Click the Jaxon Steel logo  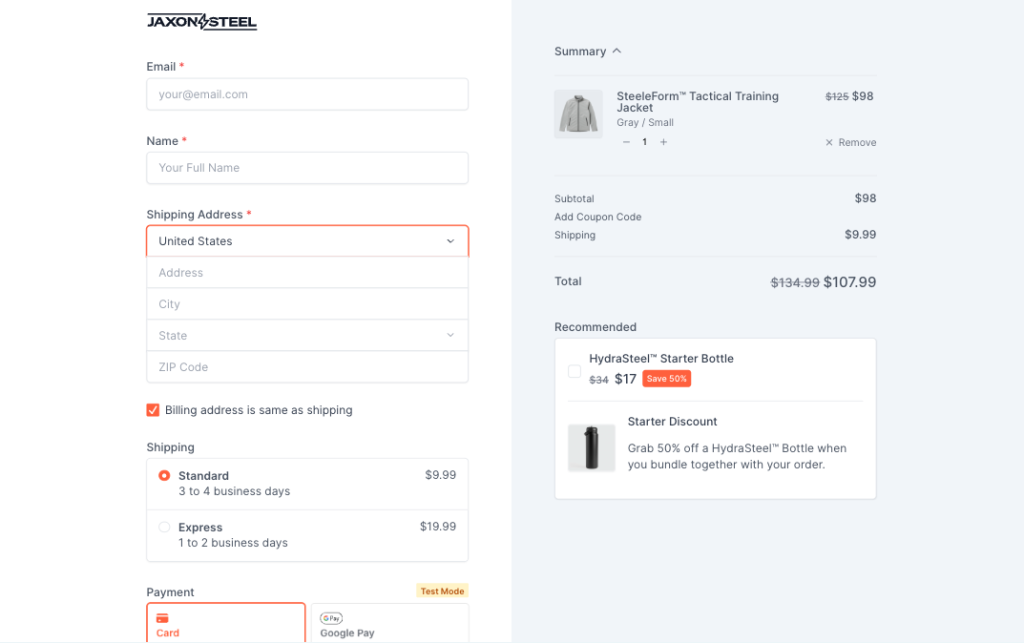201,22
